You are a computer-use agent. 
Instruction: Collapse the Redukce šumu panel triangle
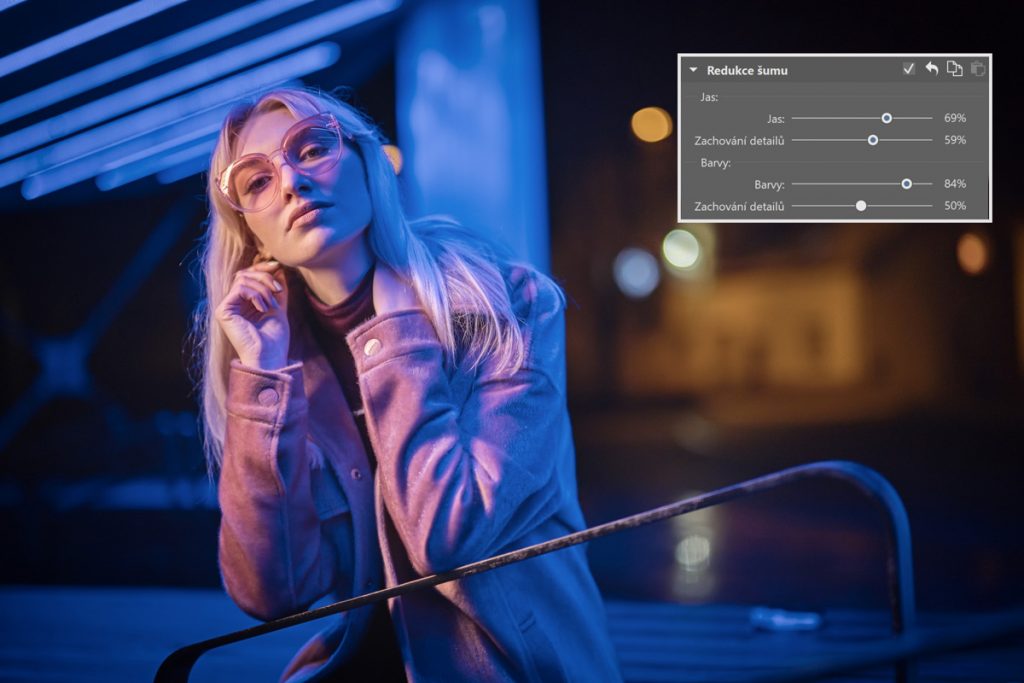(x=693, y=70)
